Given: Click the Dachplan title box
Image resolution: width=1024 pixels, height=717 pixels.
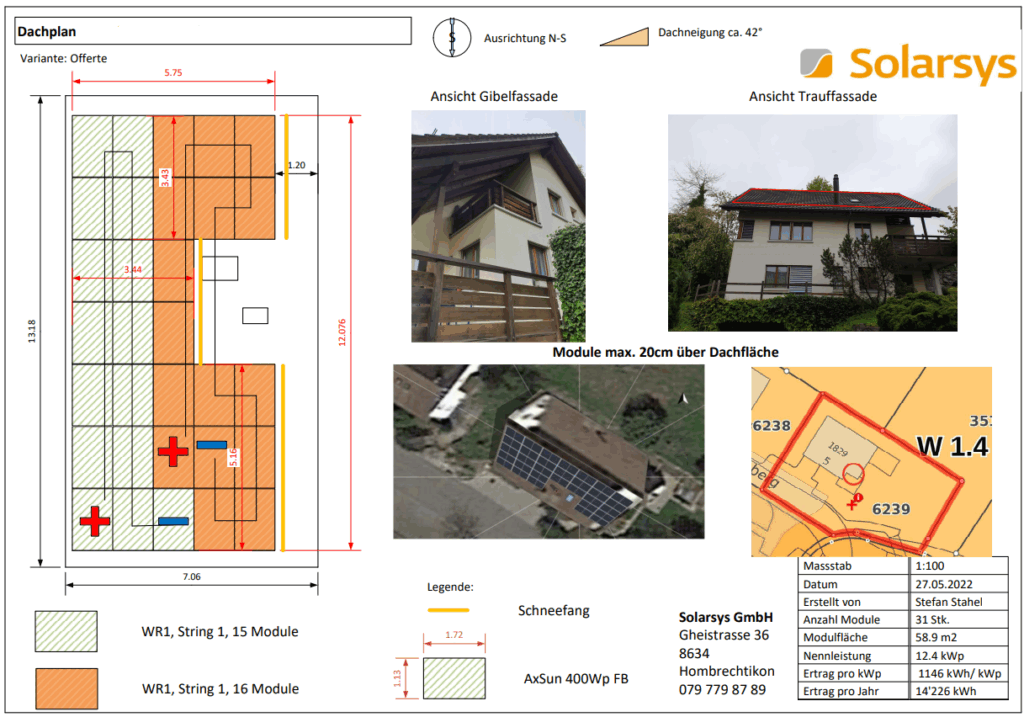Looking at the screenshot, I should pos(213,31).
